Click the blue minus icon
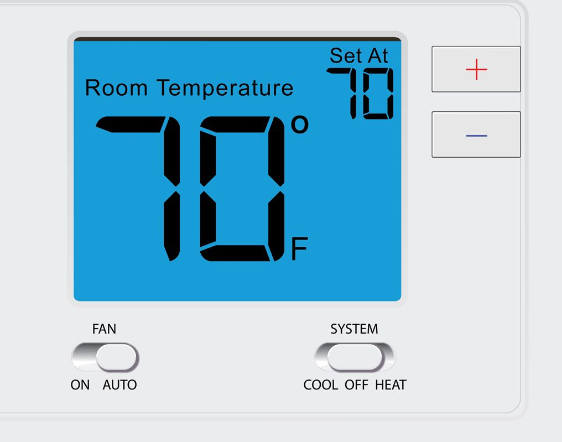 pos(476,136)
